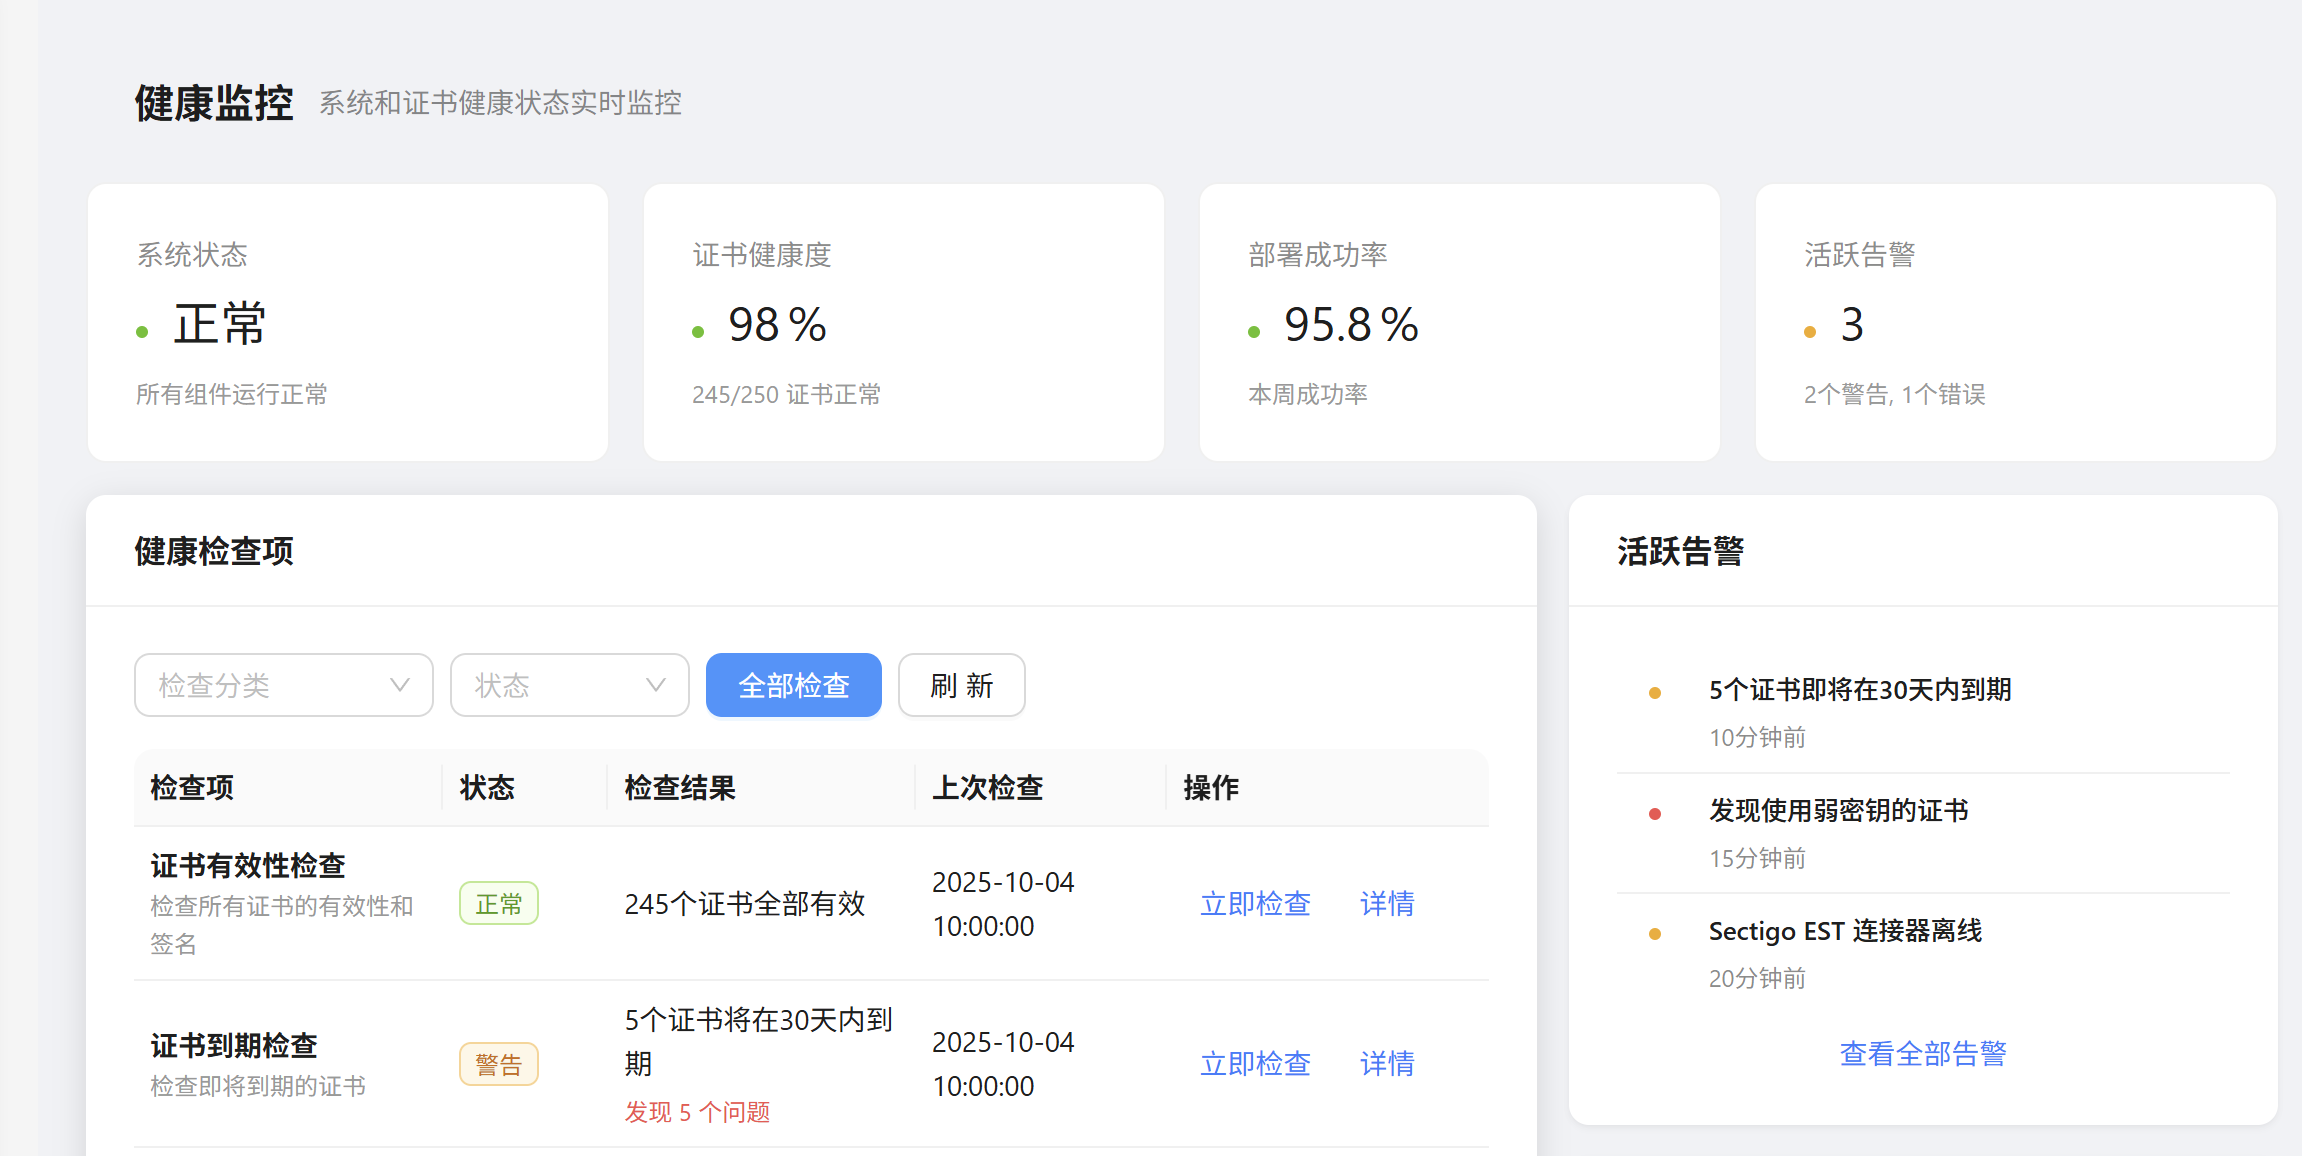The height and width of the screenshot is (1156, 2302).
Task: Click the 活跃告警 summary card showing 3
Action: 2015,322
